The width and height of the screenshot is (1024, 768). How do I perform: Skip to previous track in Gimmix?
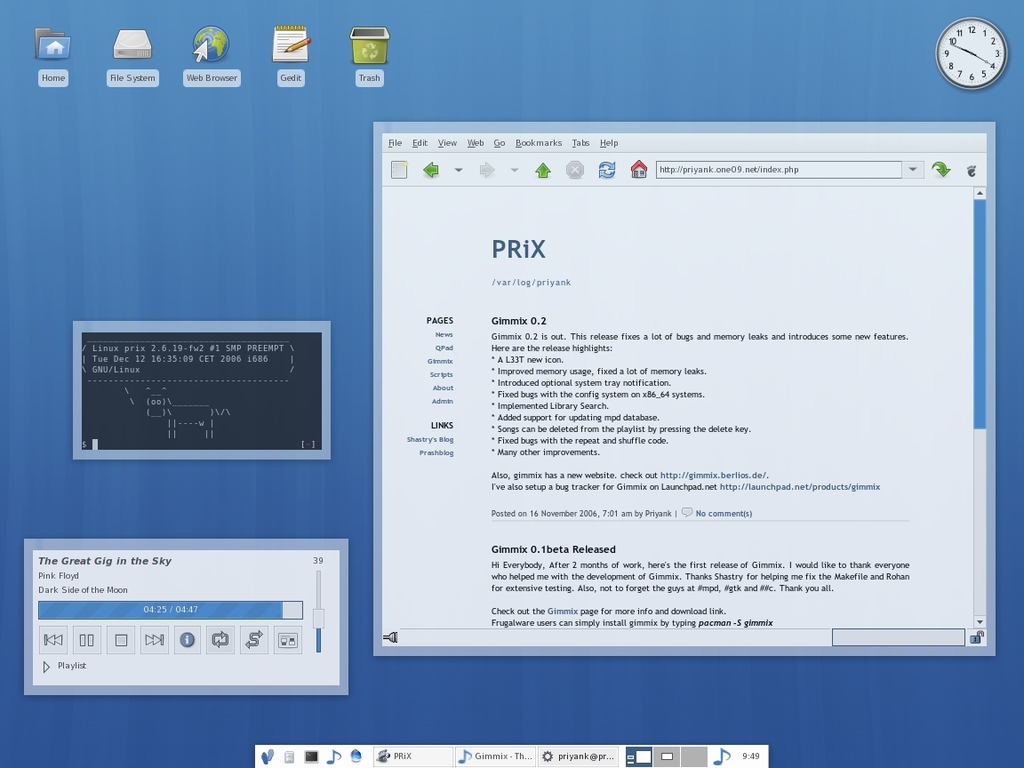coord(53,640)
